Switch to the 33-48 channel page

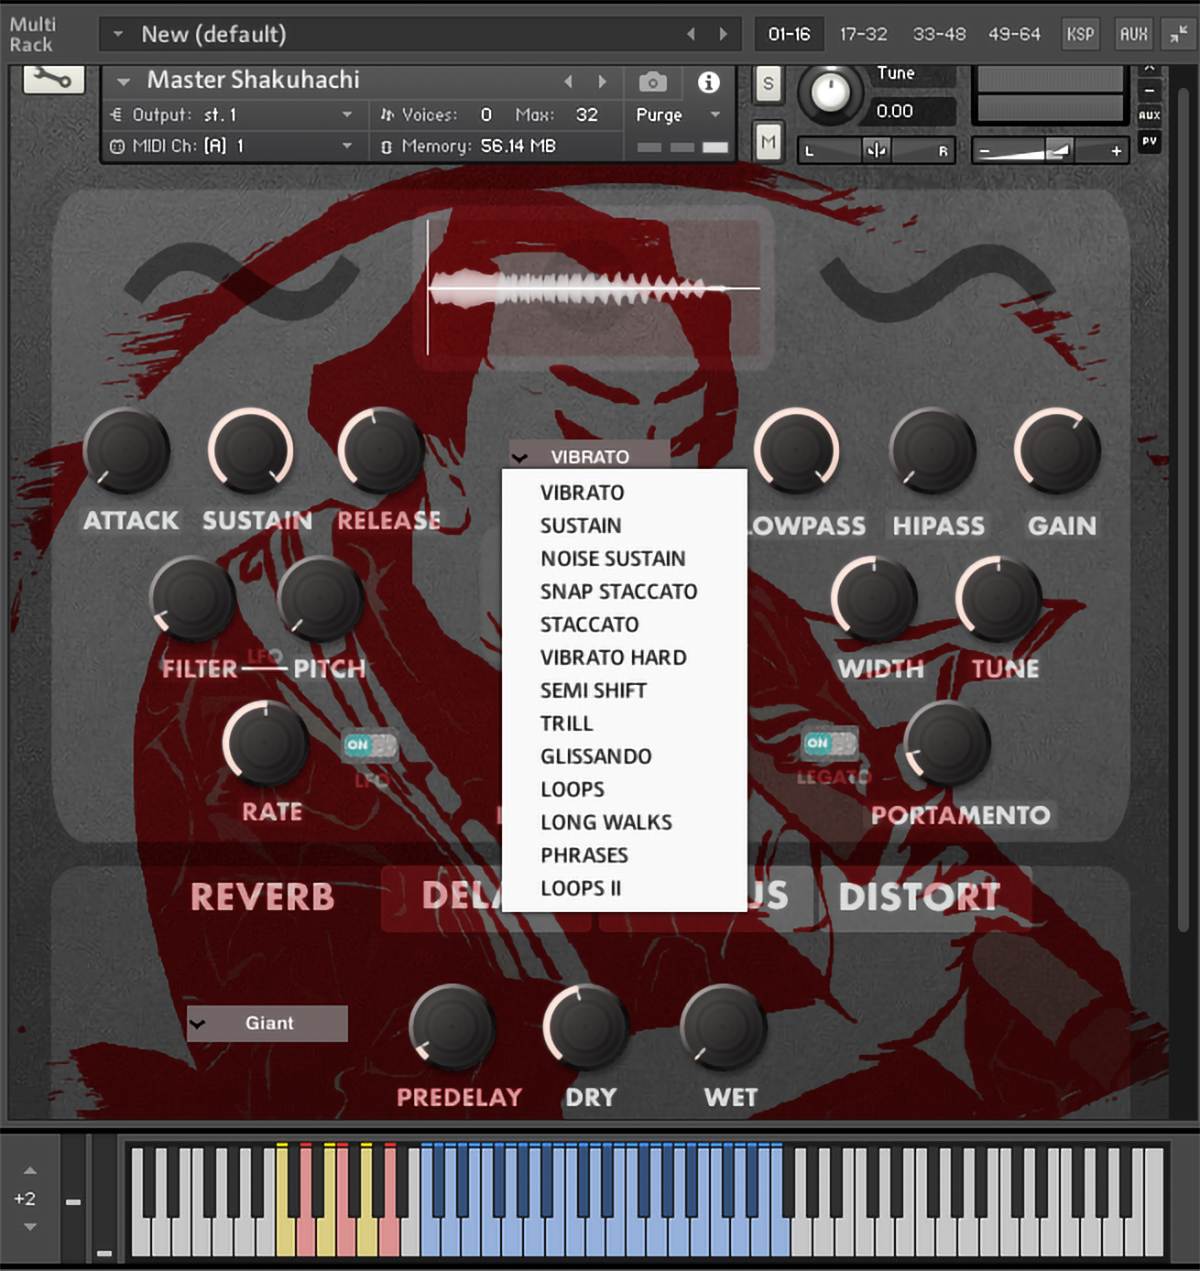coord(939,34)
